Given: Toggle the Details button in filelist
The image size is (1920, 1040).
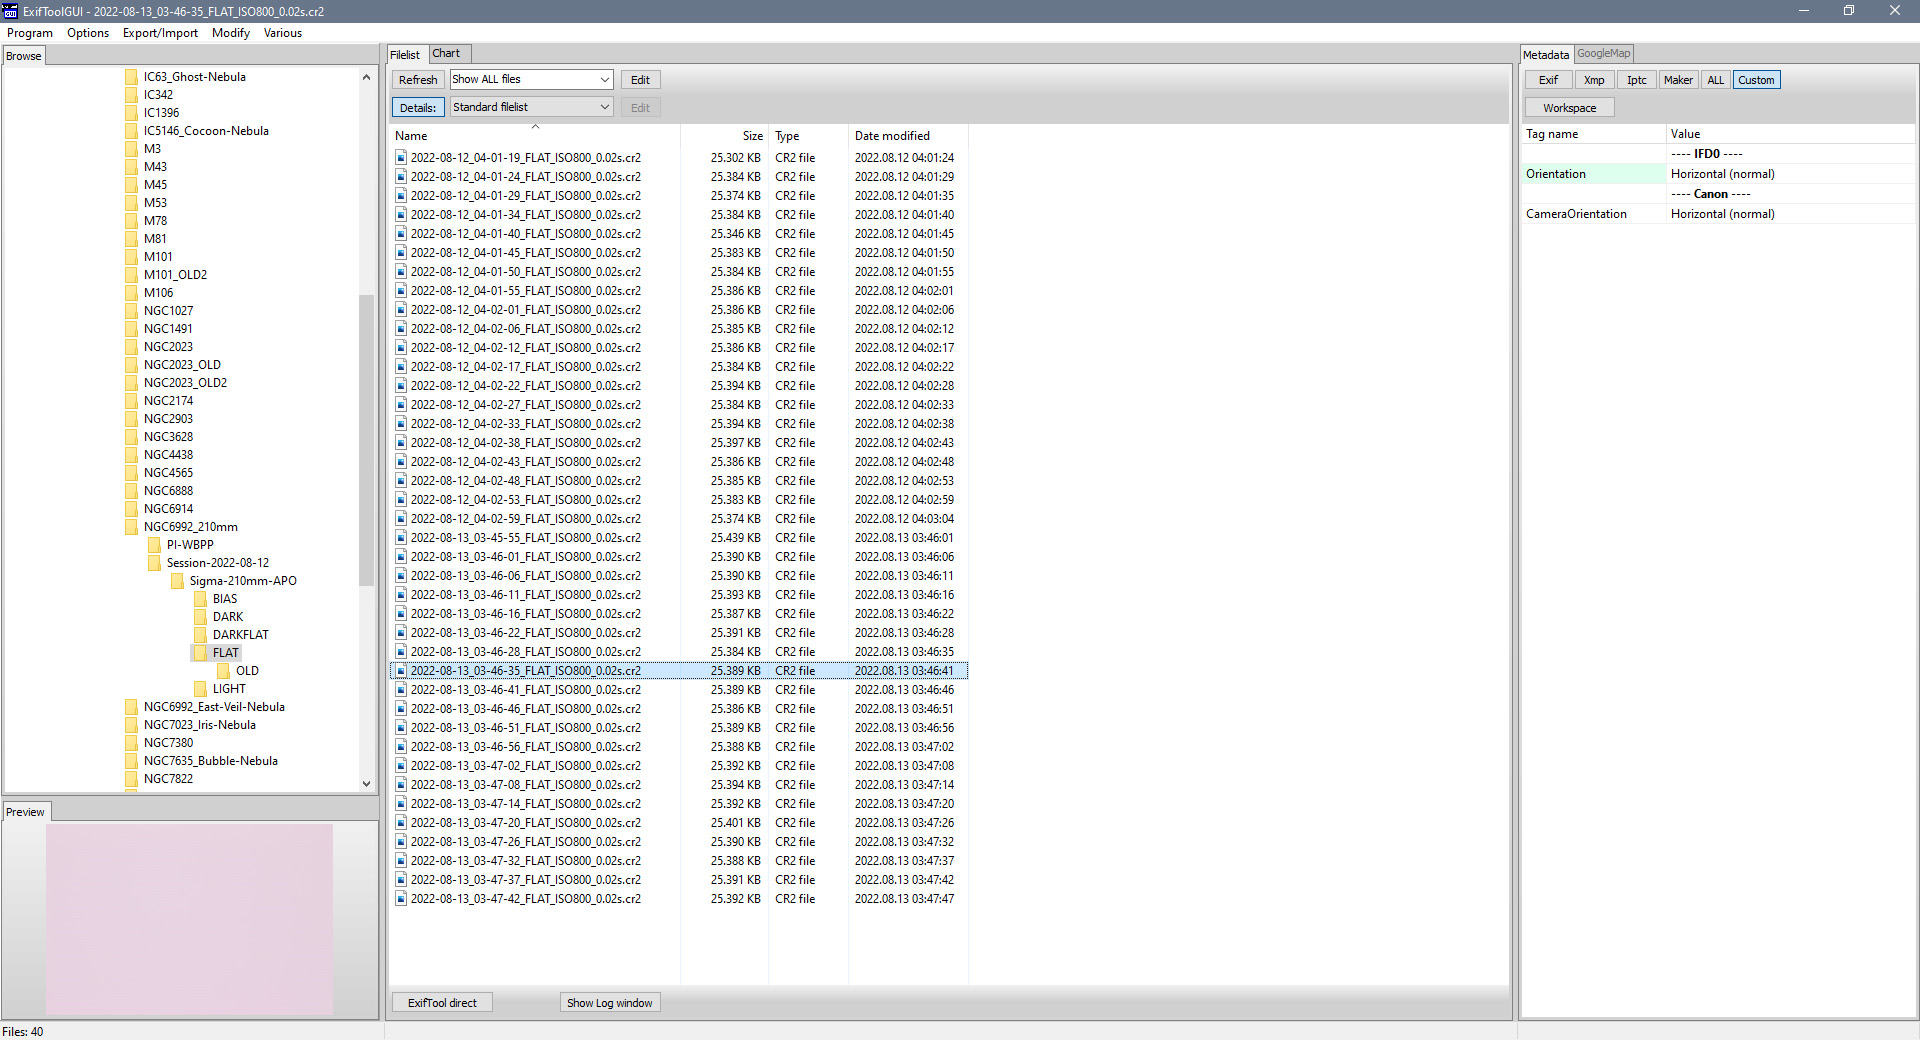Looking at the screenshot, I should click(418, 108).
